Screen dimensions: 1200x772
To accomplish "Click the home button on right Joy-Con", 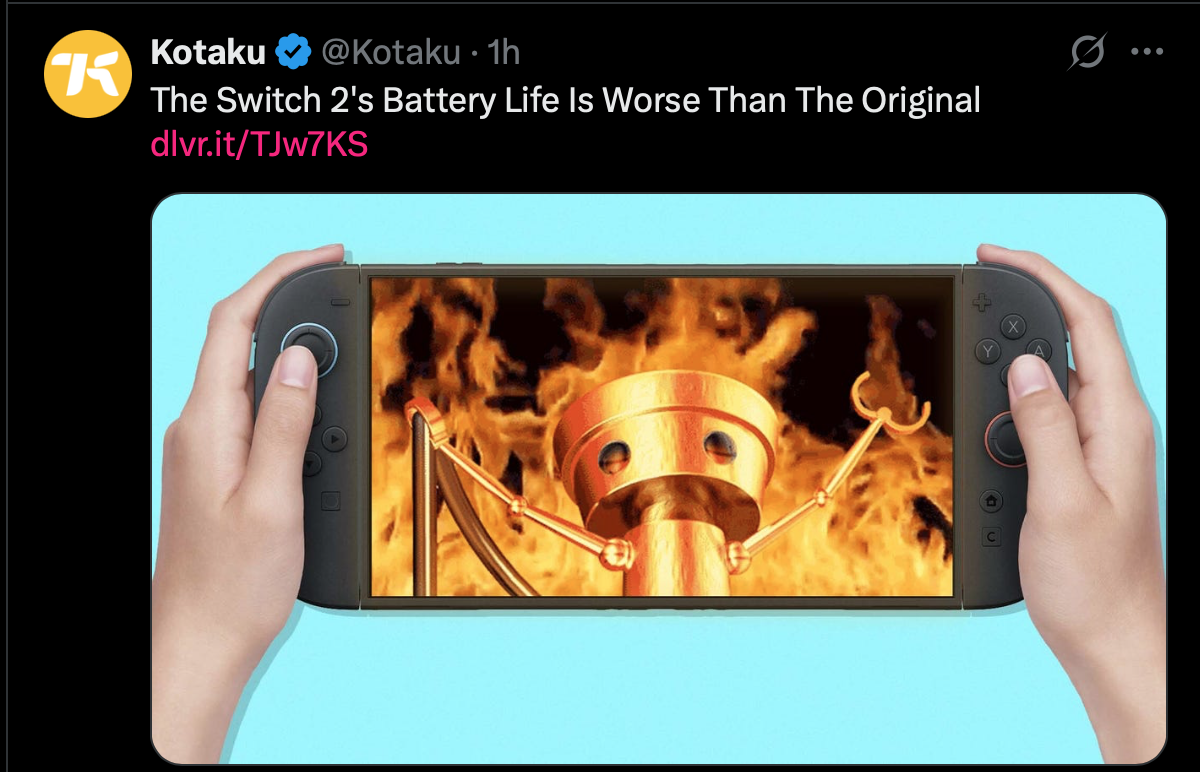I will click(x=991, y=499).
